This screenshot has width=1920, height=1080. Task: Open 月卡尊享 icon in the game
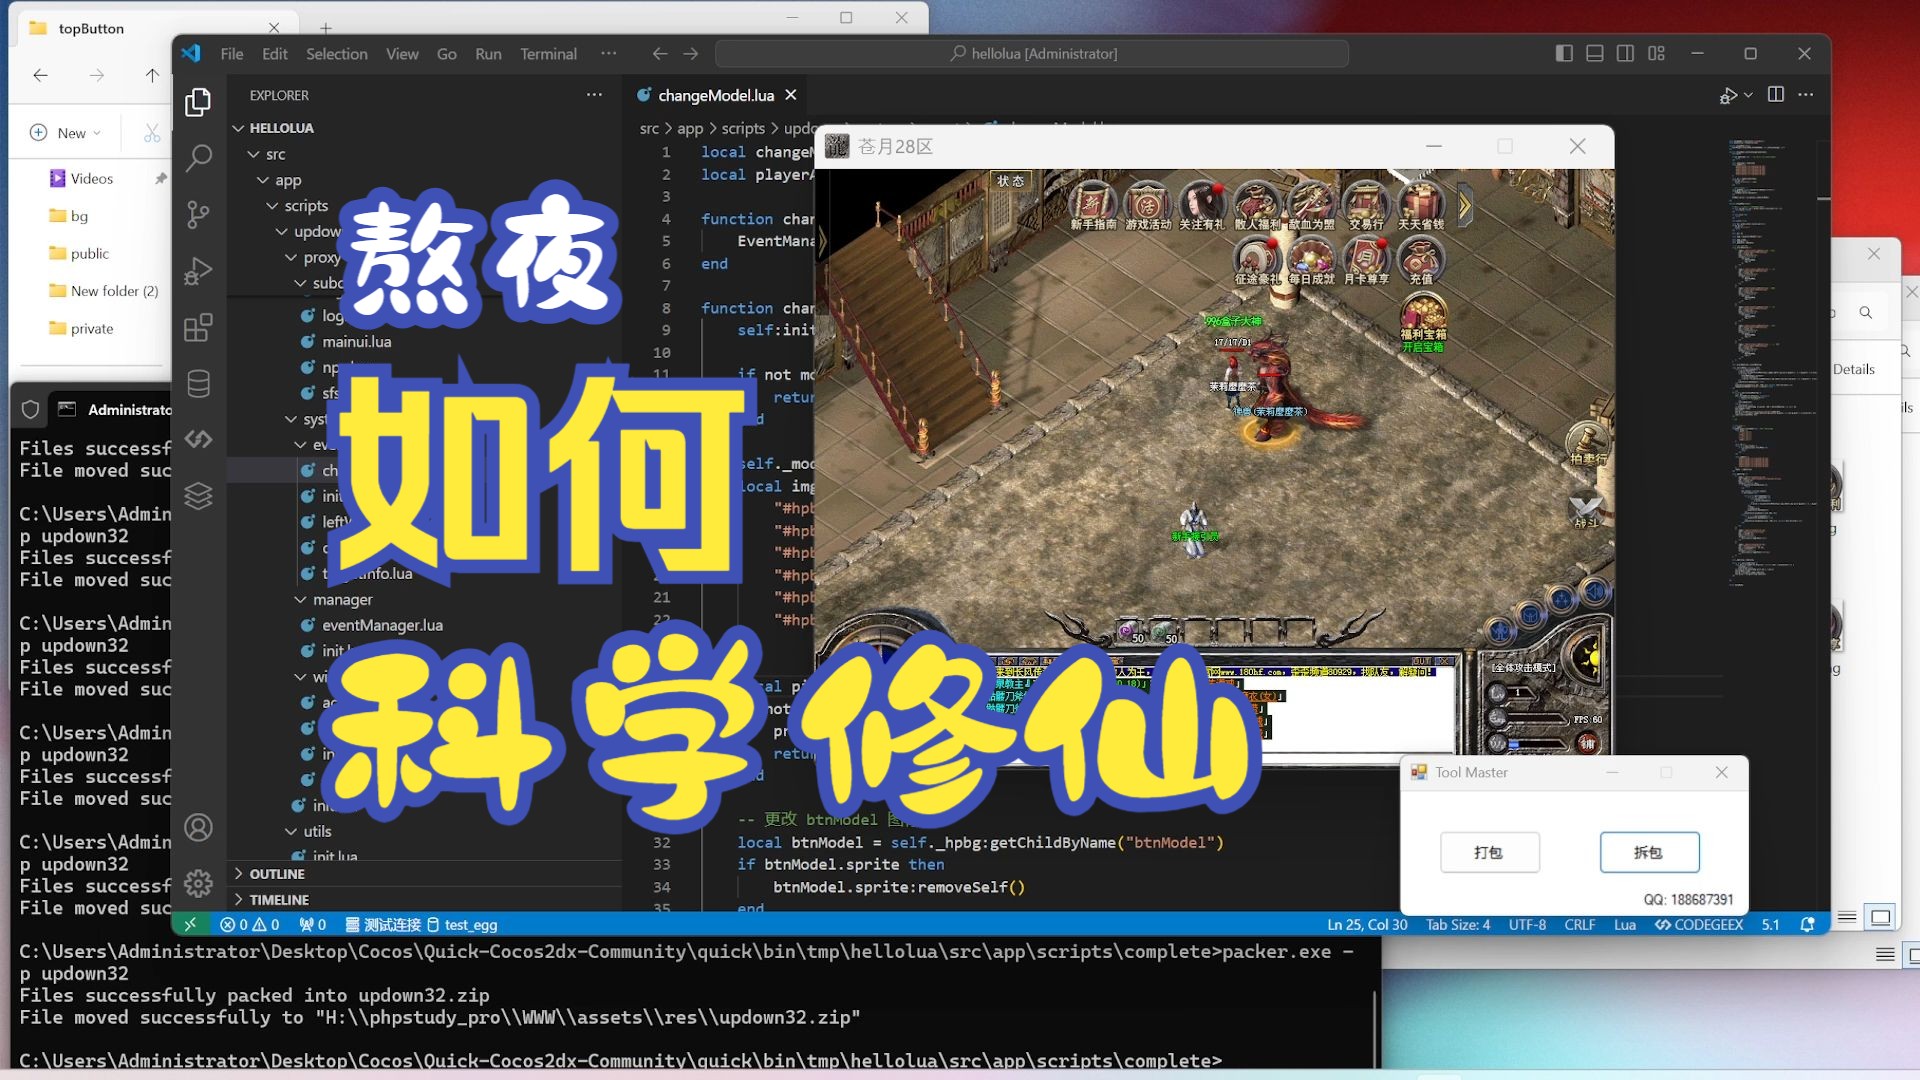coord(1366,263)
